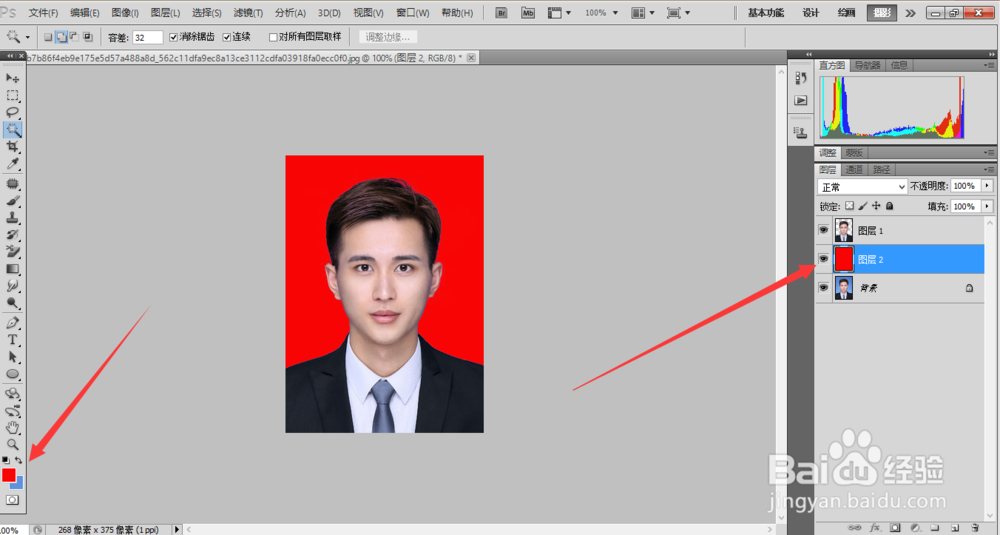This screenshot has width=1000, height=535.
Task: Toggle the contiguous checkbox 连续
Action: pyautogui.click(x=226, y=38)
